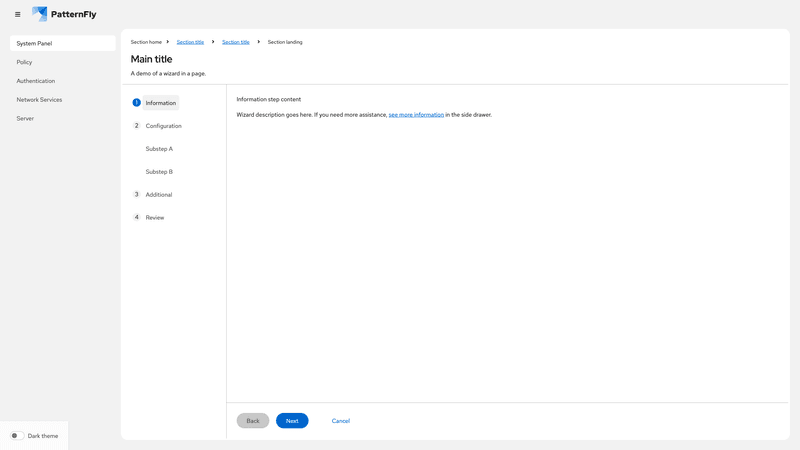Open first Section title breadcrumb link
Image resolution: width=800 pixels, height=450 pixels.
pyautogui.click(x=190, y=42)
